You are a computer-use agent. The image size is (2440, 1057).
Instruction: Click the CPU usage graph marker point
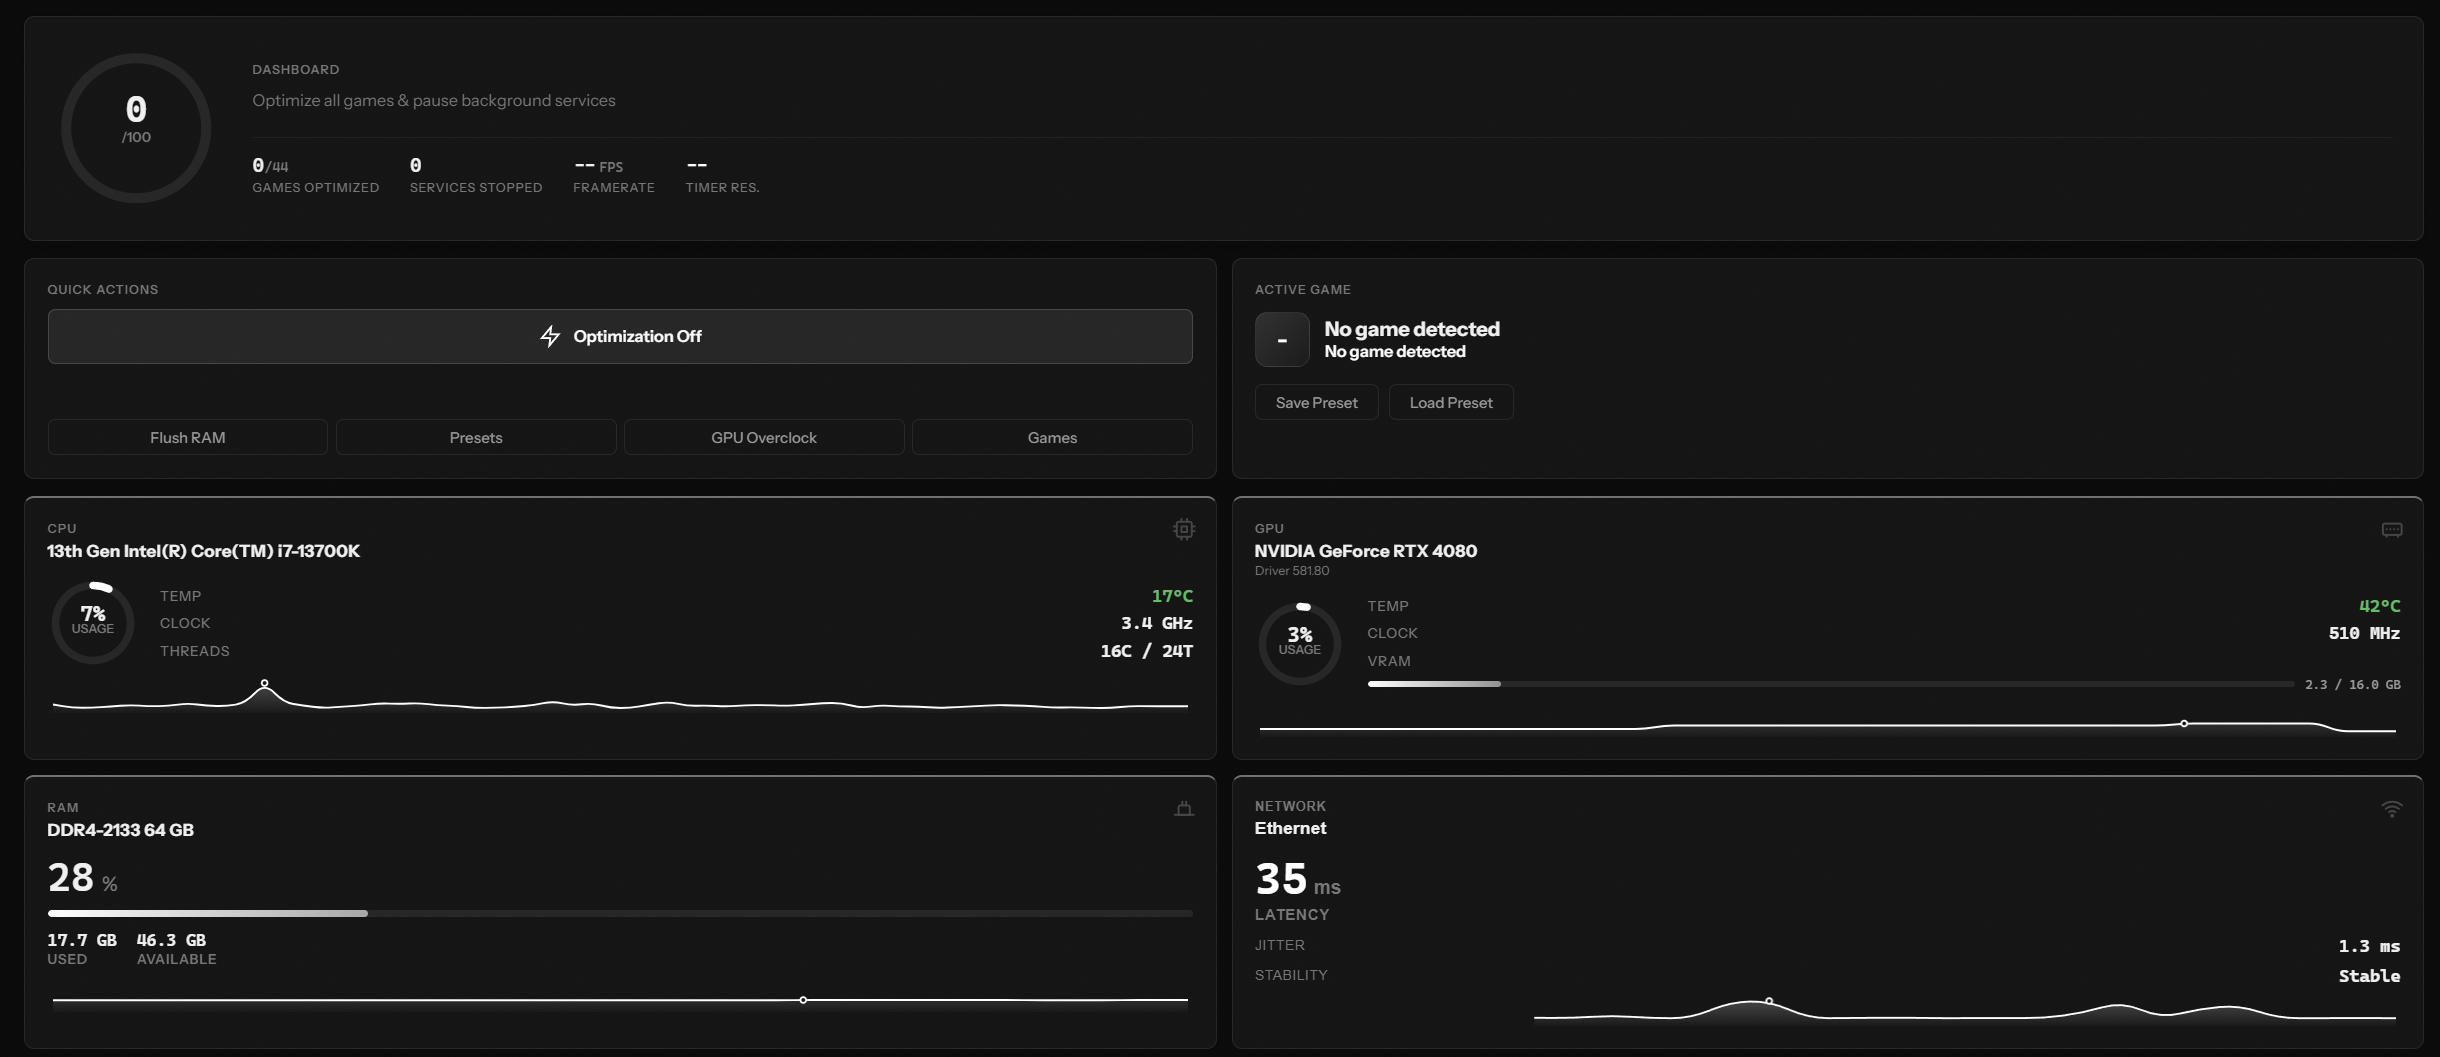click(264, 681)
